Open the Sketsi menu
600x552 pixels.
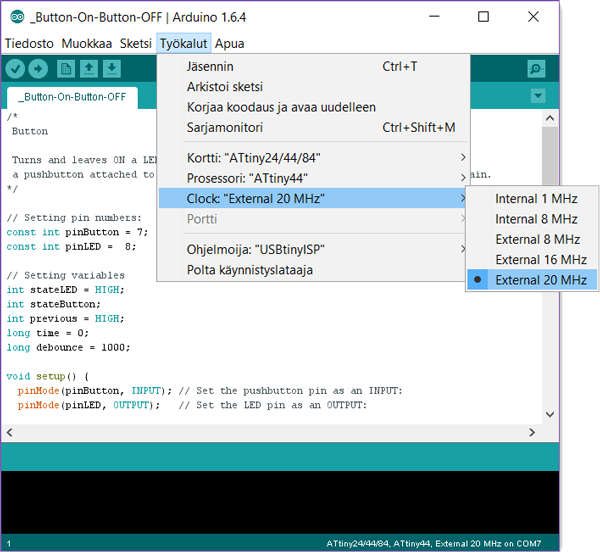click(135, 44)
